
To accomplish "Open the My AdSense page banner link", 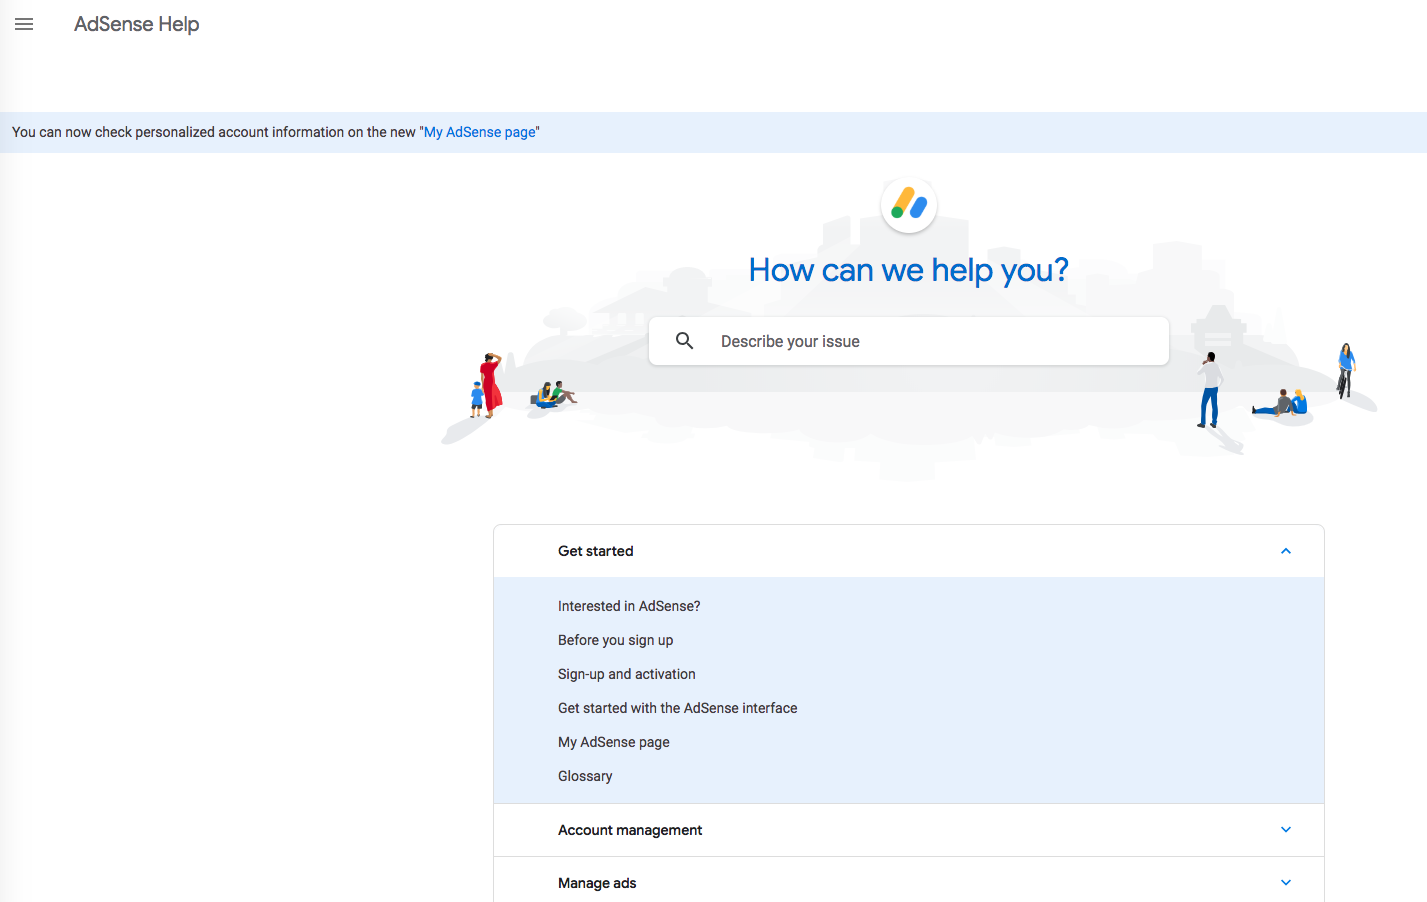I will click(480, 132).
